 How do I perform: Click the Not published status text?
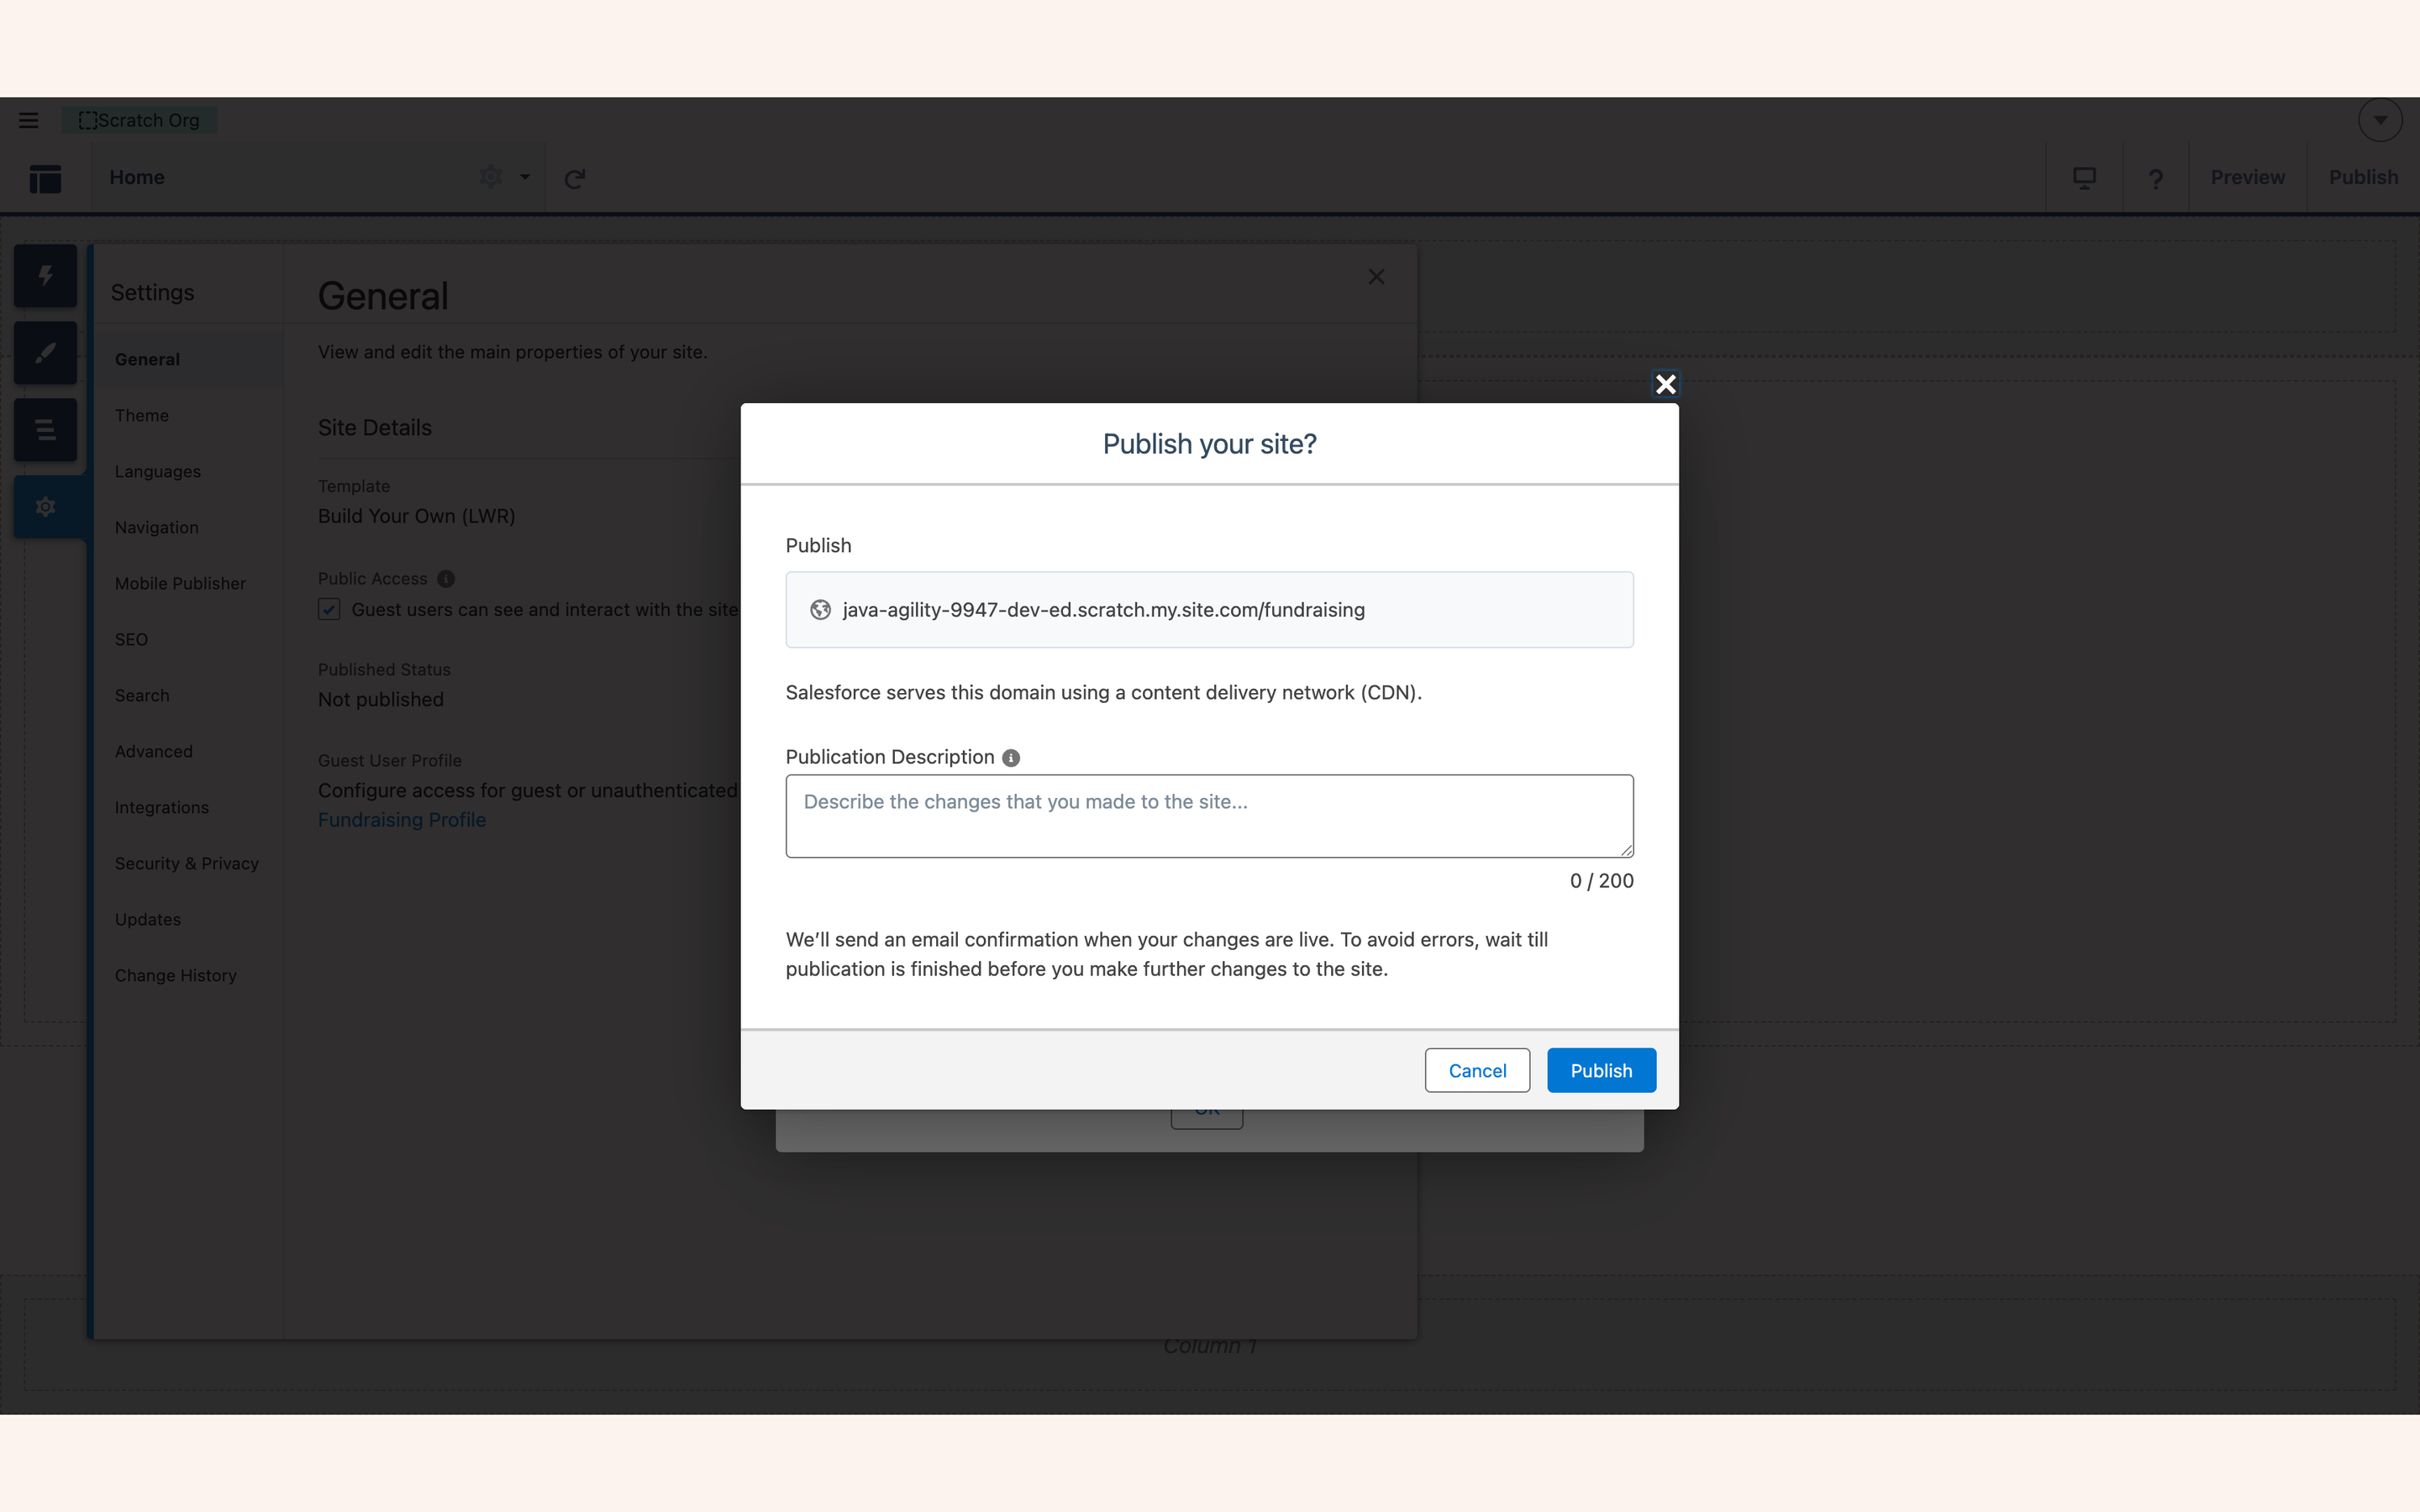380,700
